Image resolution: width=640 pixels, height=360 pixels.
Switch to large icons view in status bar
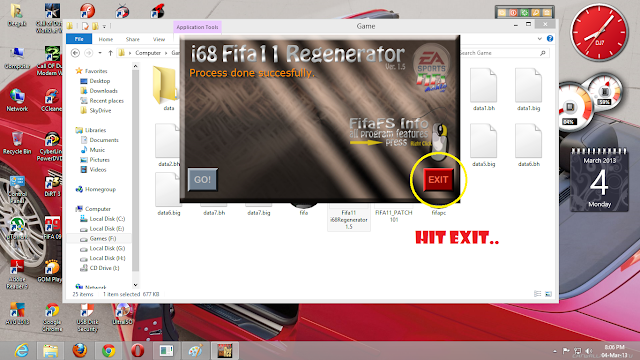[549, 294]
